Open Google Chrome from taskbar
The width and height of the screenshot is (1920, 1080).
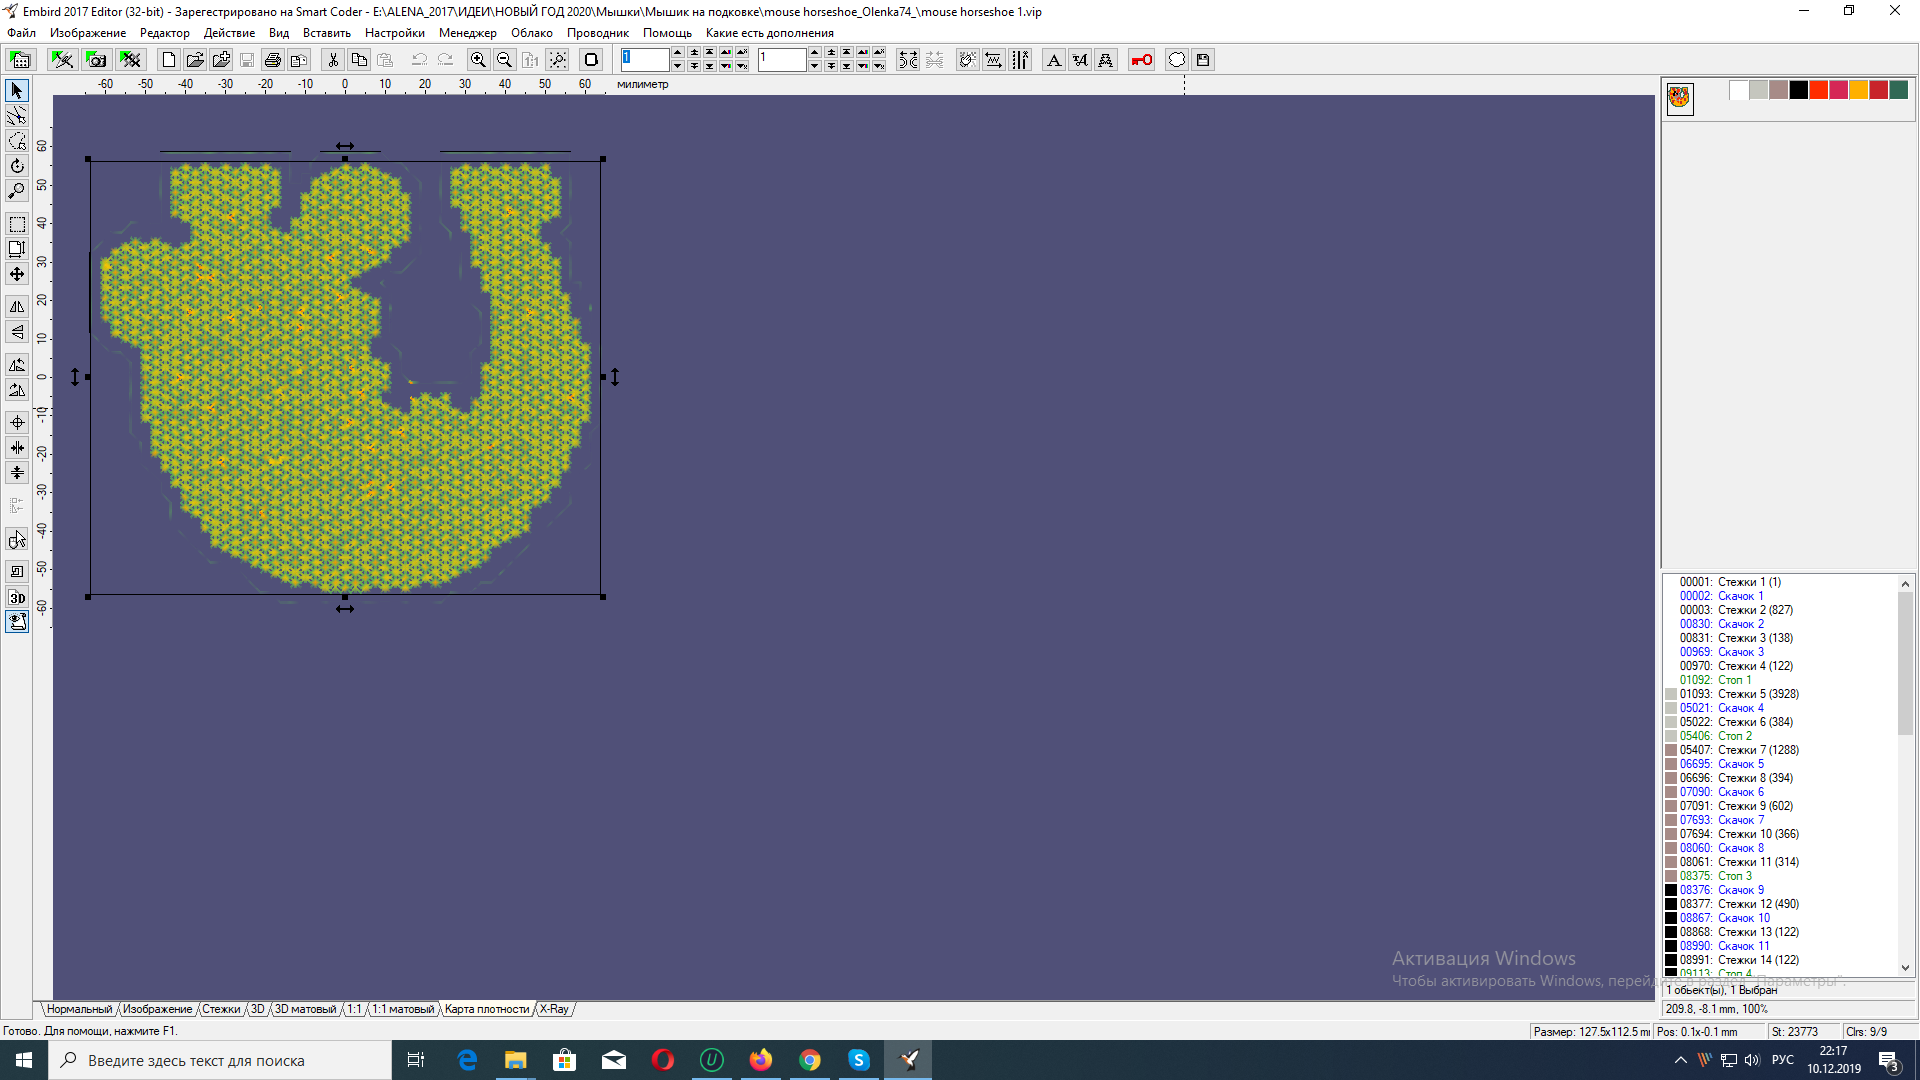(x=810, y=1060)
